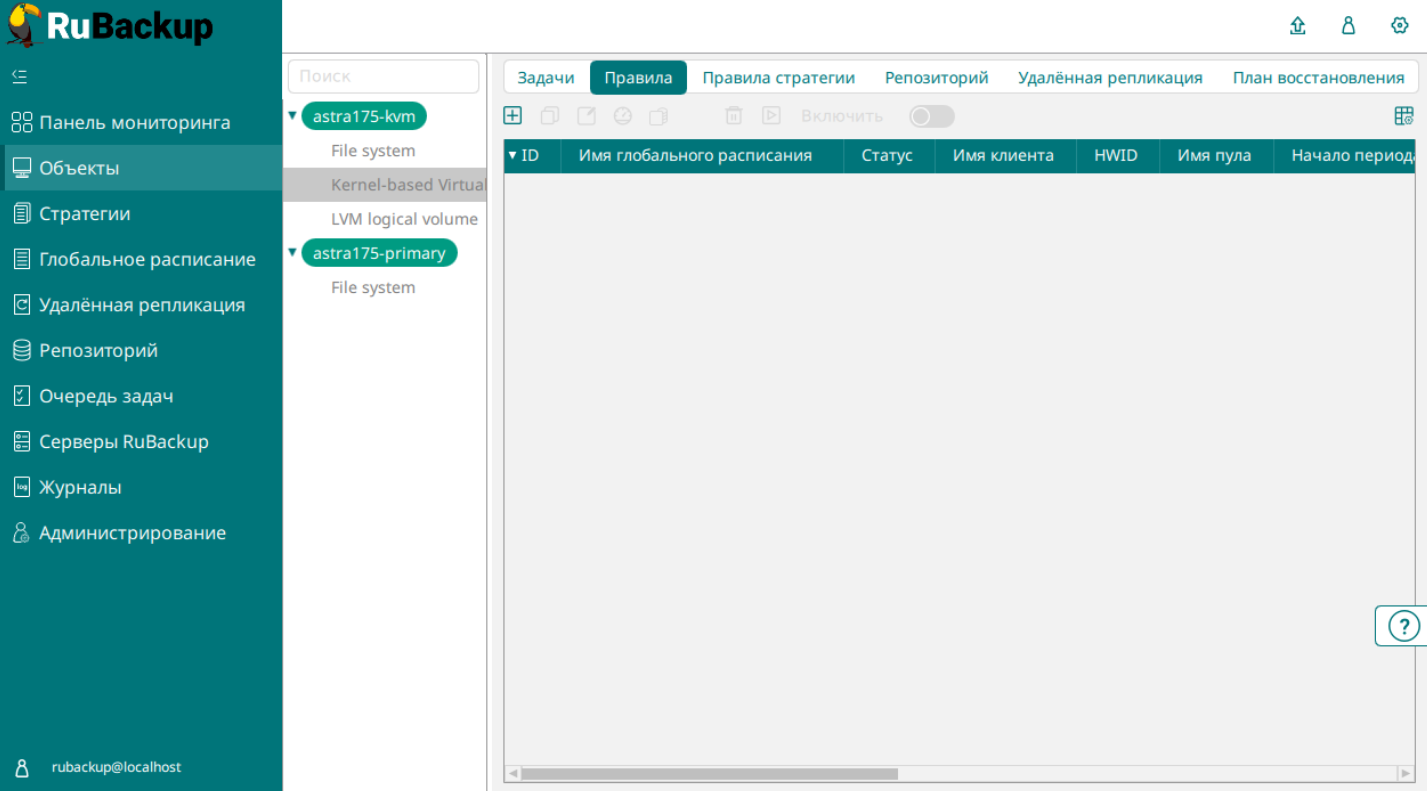This screenshot has width=1427, height=791.
Task: Open the Репозиторий tab
Action: 936,78
